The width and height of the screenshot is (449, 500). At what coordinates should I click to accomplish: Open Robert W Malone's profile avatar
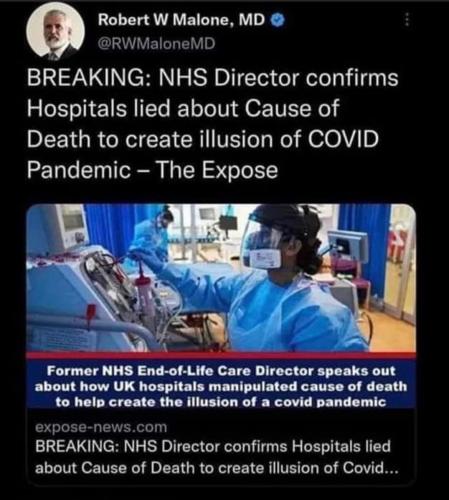tap(56, 33)
